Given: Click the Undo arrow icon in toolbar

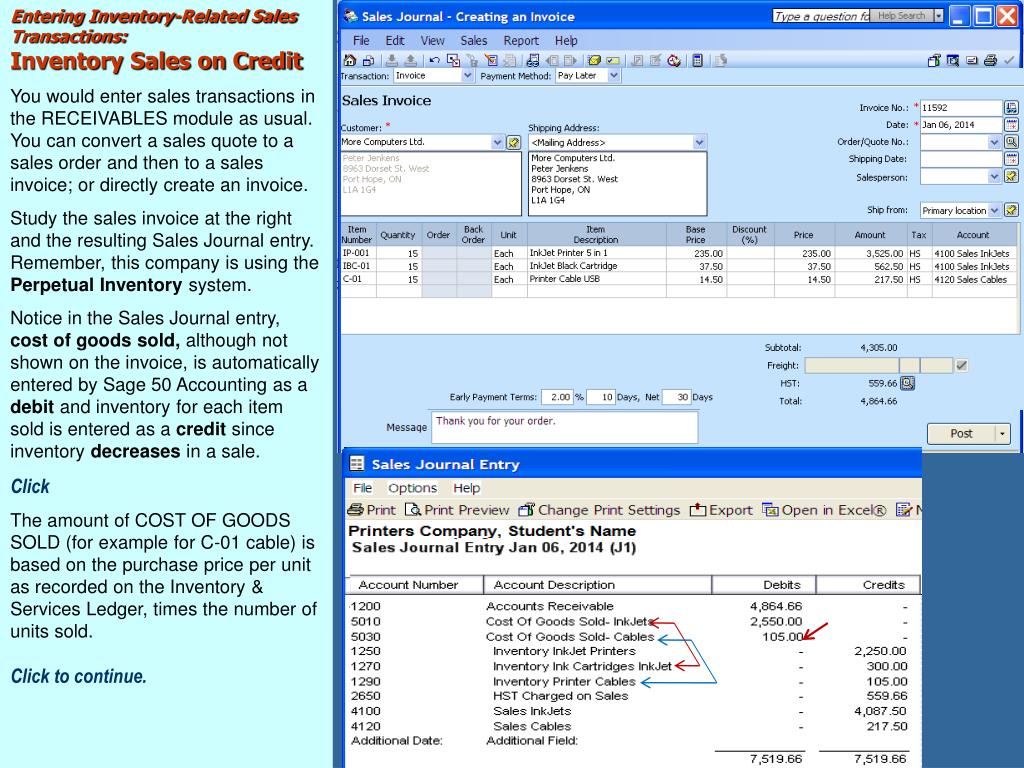Looking at the screenshot, I should tap(434, 60).
